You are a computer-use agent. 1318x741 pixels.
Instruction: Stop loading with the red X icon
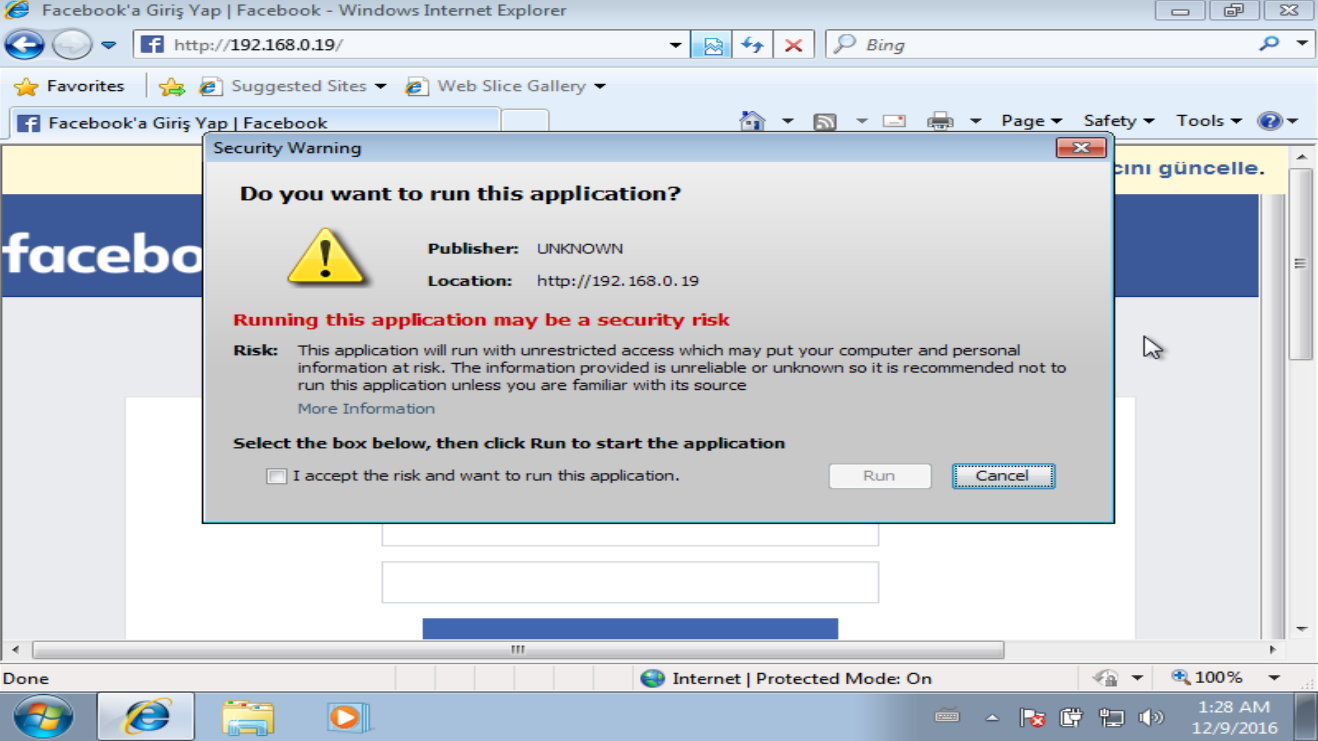793,45
